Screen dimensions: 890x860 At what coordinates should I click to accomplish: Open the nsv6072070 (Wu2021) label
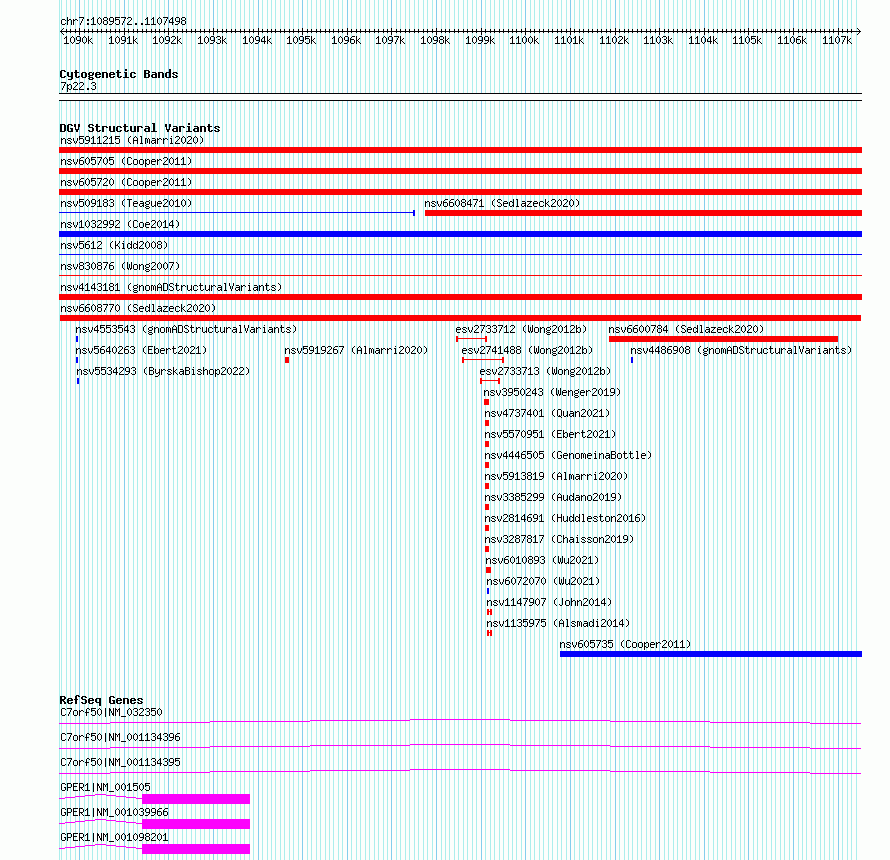point(543,581)
